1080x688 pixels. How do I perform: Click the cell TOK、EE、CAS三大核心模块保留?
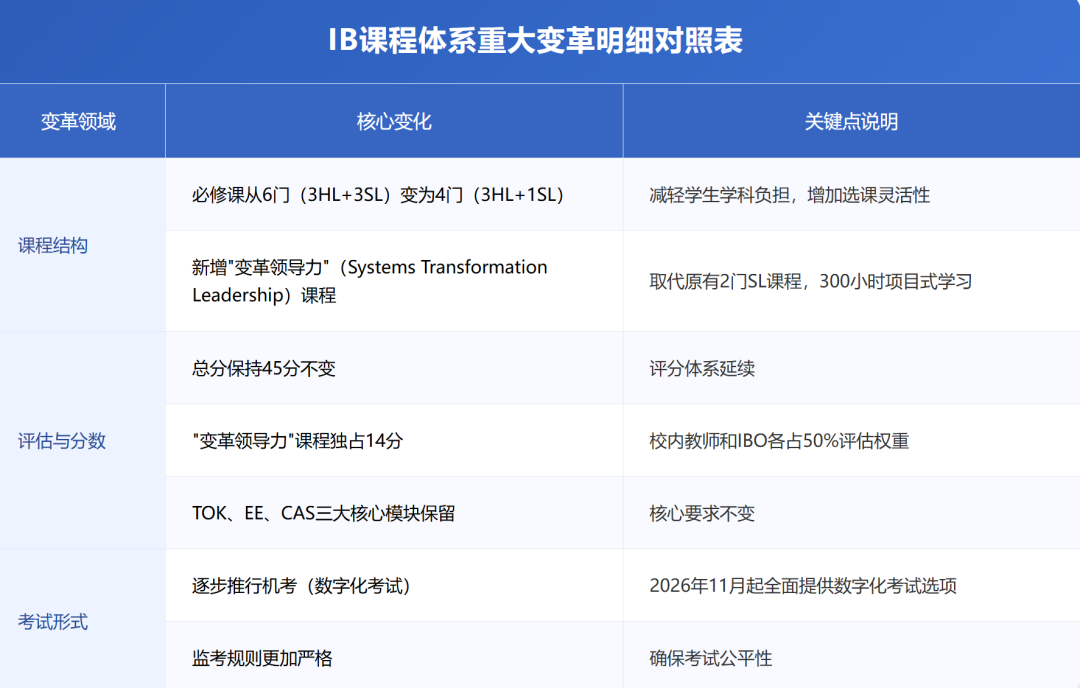[394, 513]
